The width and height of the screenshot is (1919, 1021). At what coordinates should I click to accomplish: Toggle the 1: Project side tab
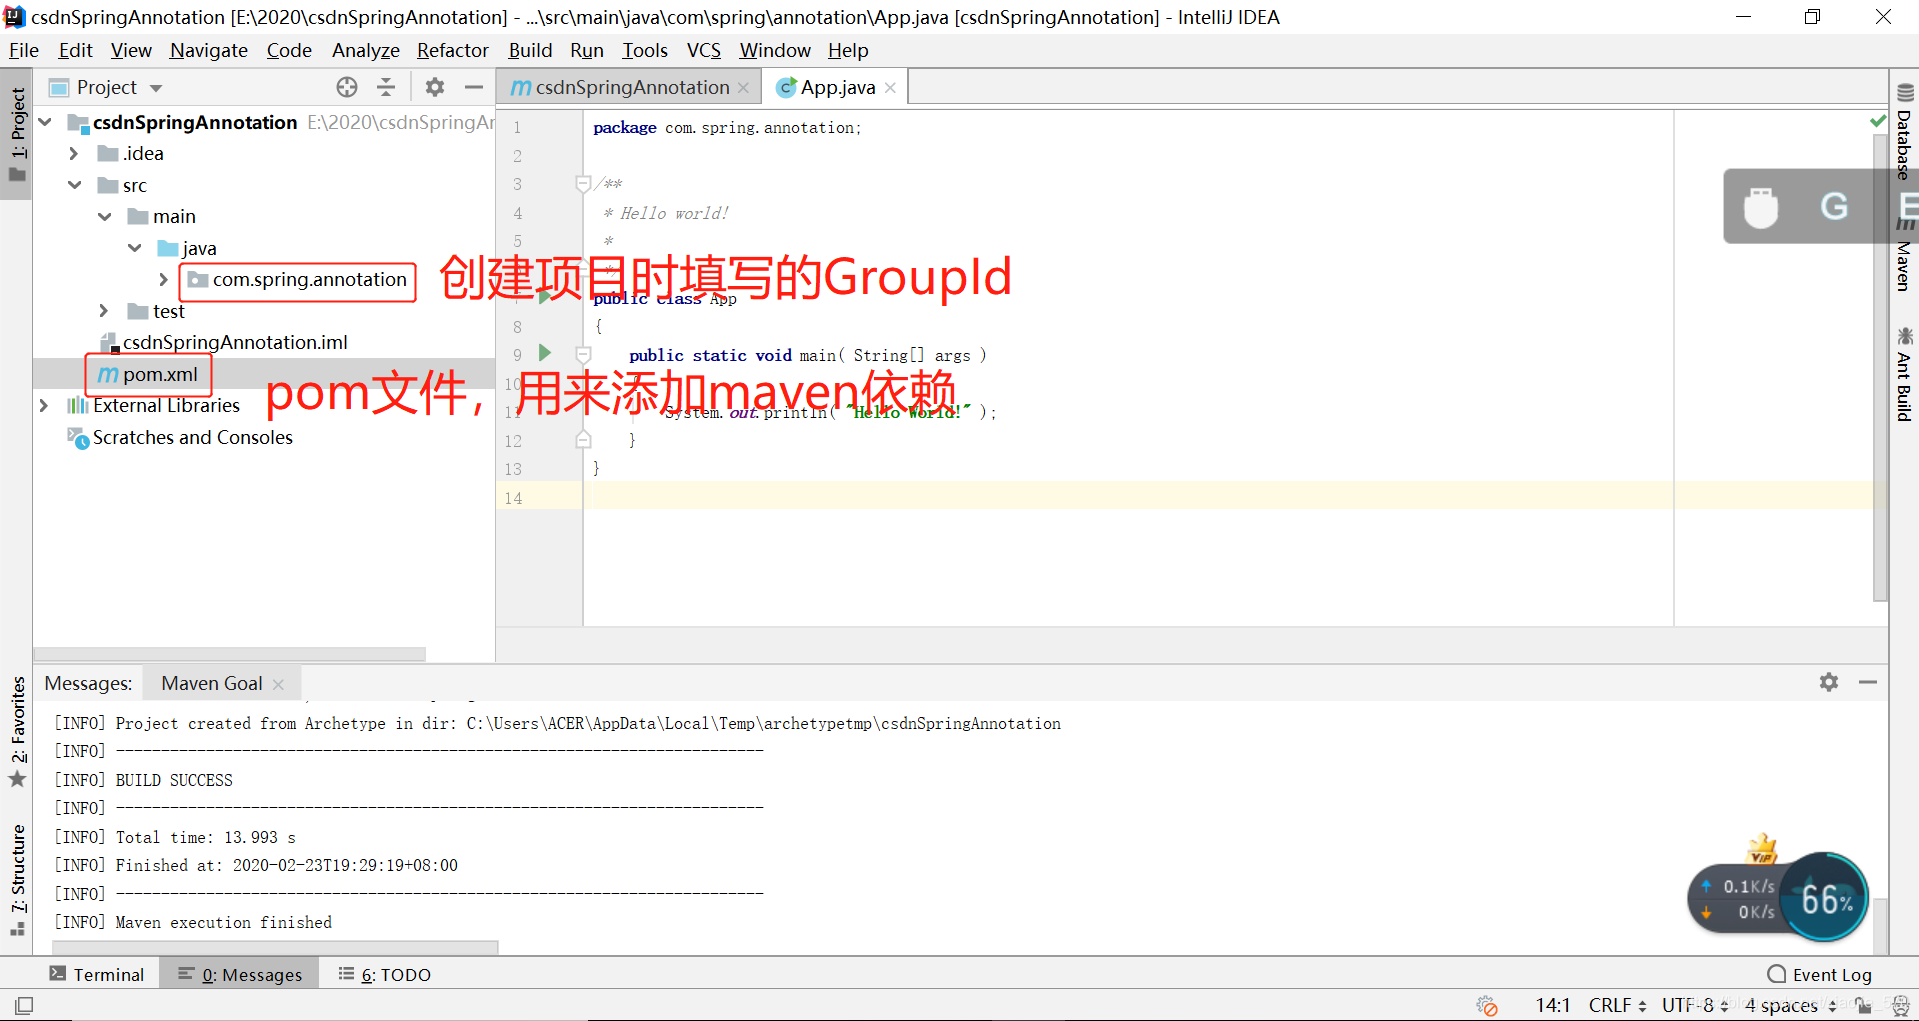click(18, 133)
